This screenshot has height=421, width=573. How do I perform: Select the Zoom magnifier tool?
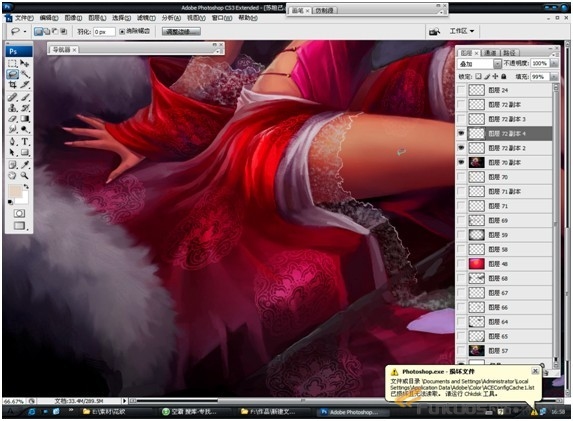point(25,175)
